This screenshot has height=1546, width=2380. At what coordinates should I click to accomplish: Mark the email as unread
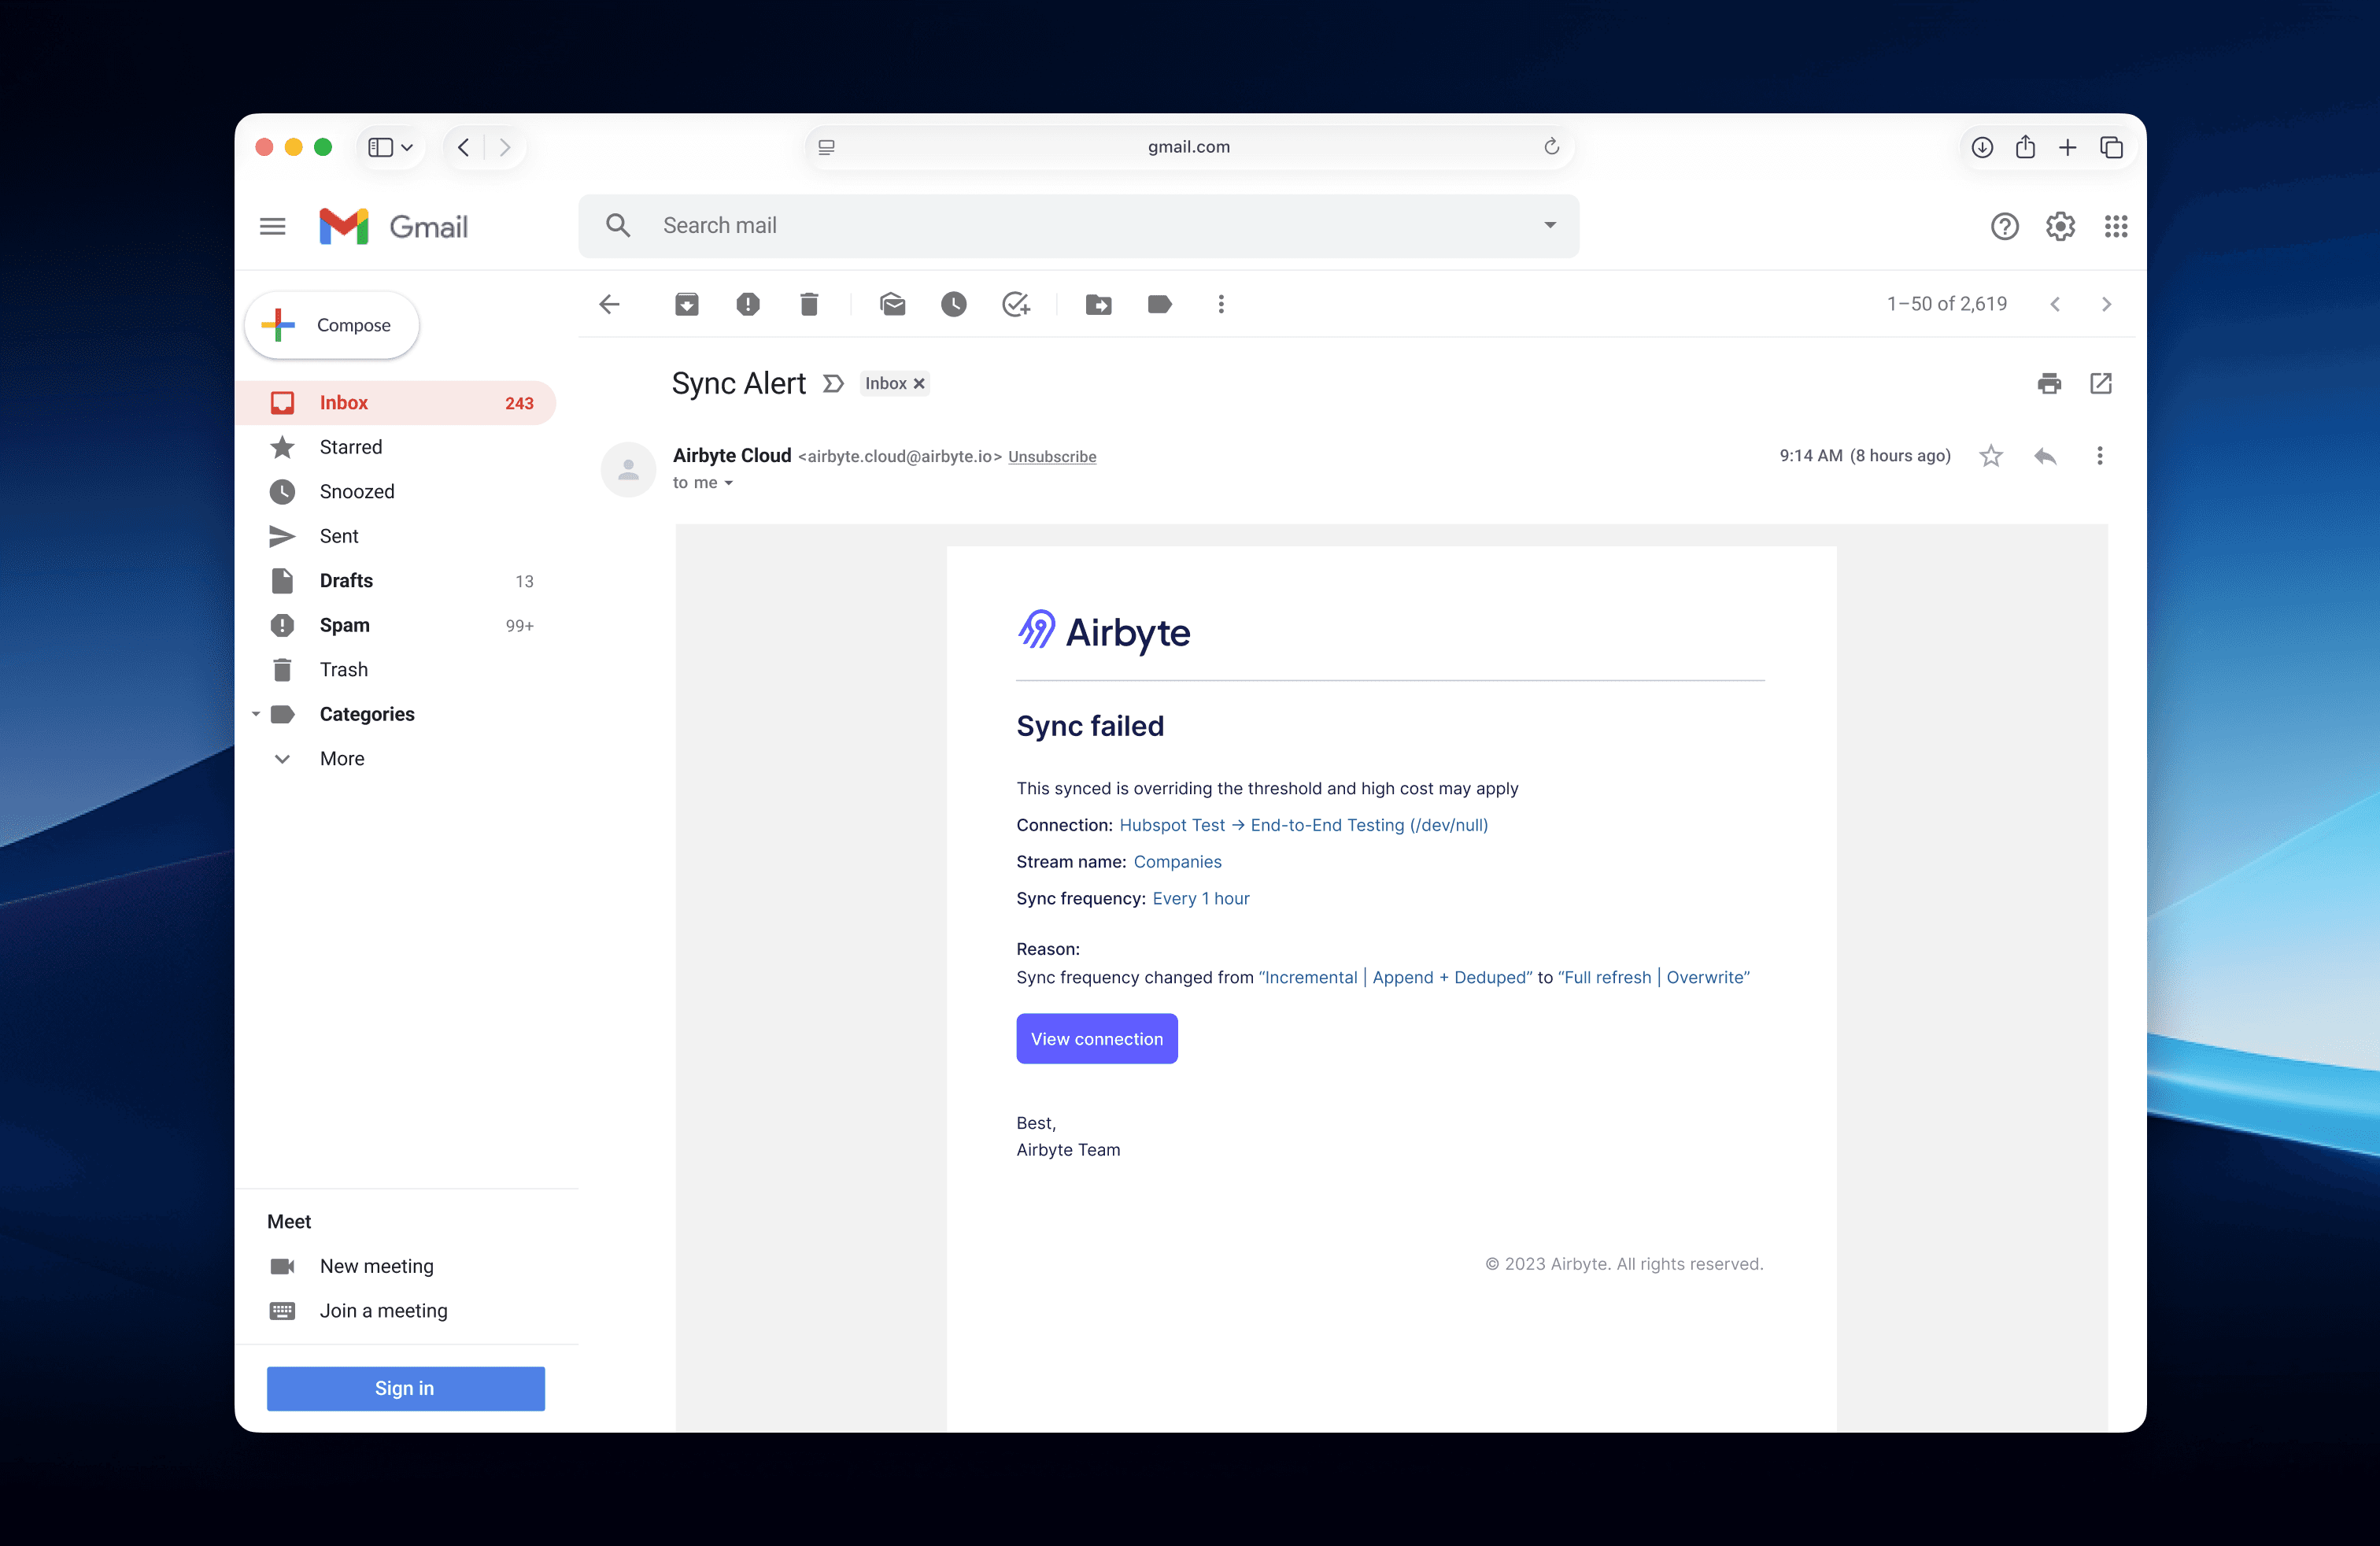892,304
